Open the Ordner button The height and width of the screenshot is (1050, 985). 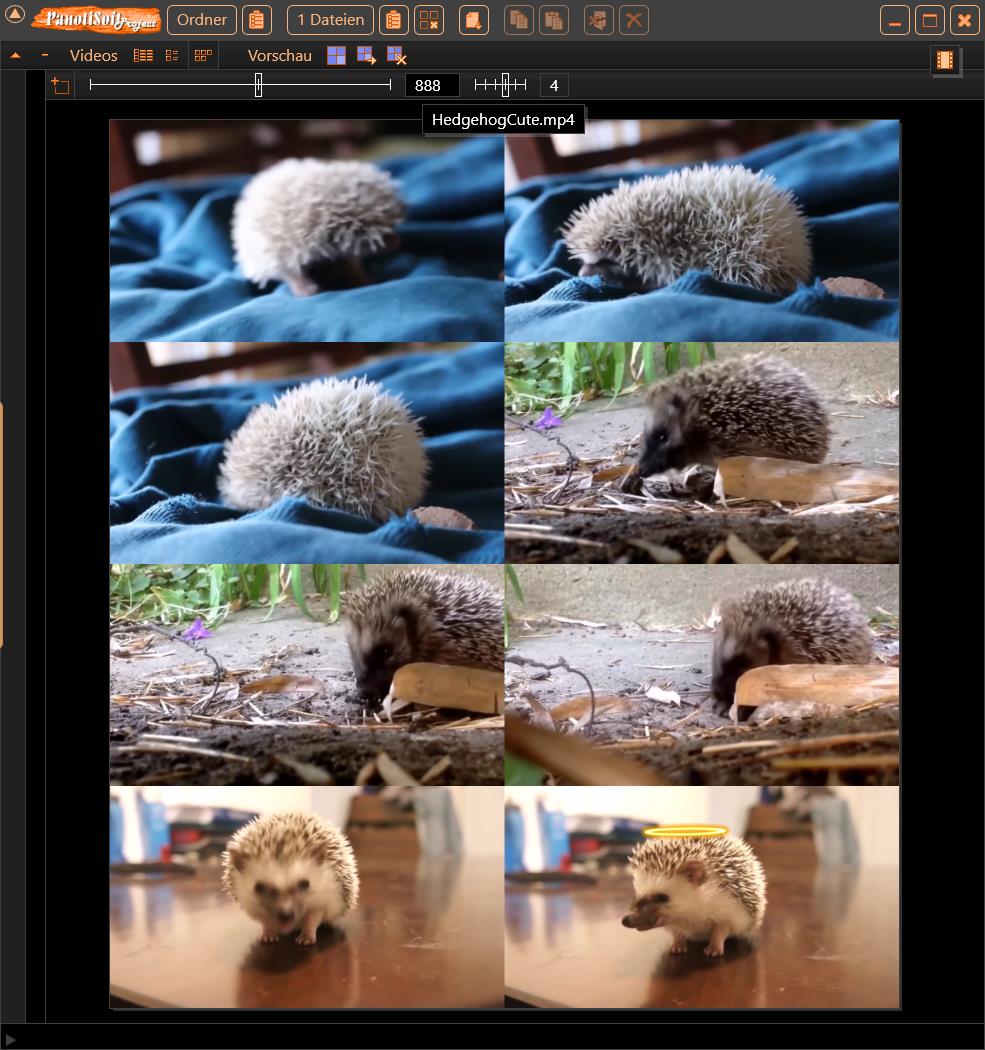(202, 19)
